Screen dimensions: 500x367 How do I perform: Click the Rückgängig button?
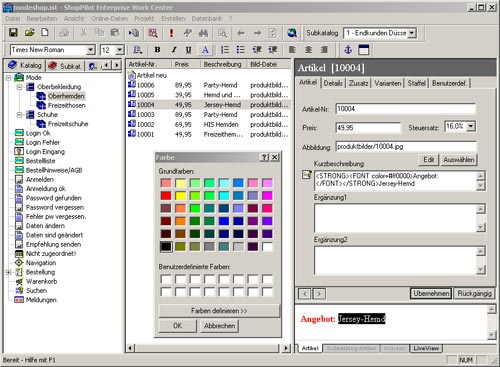[x=474, y=293]
